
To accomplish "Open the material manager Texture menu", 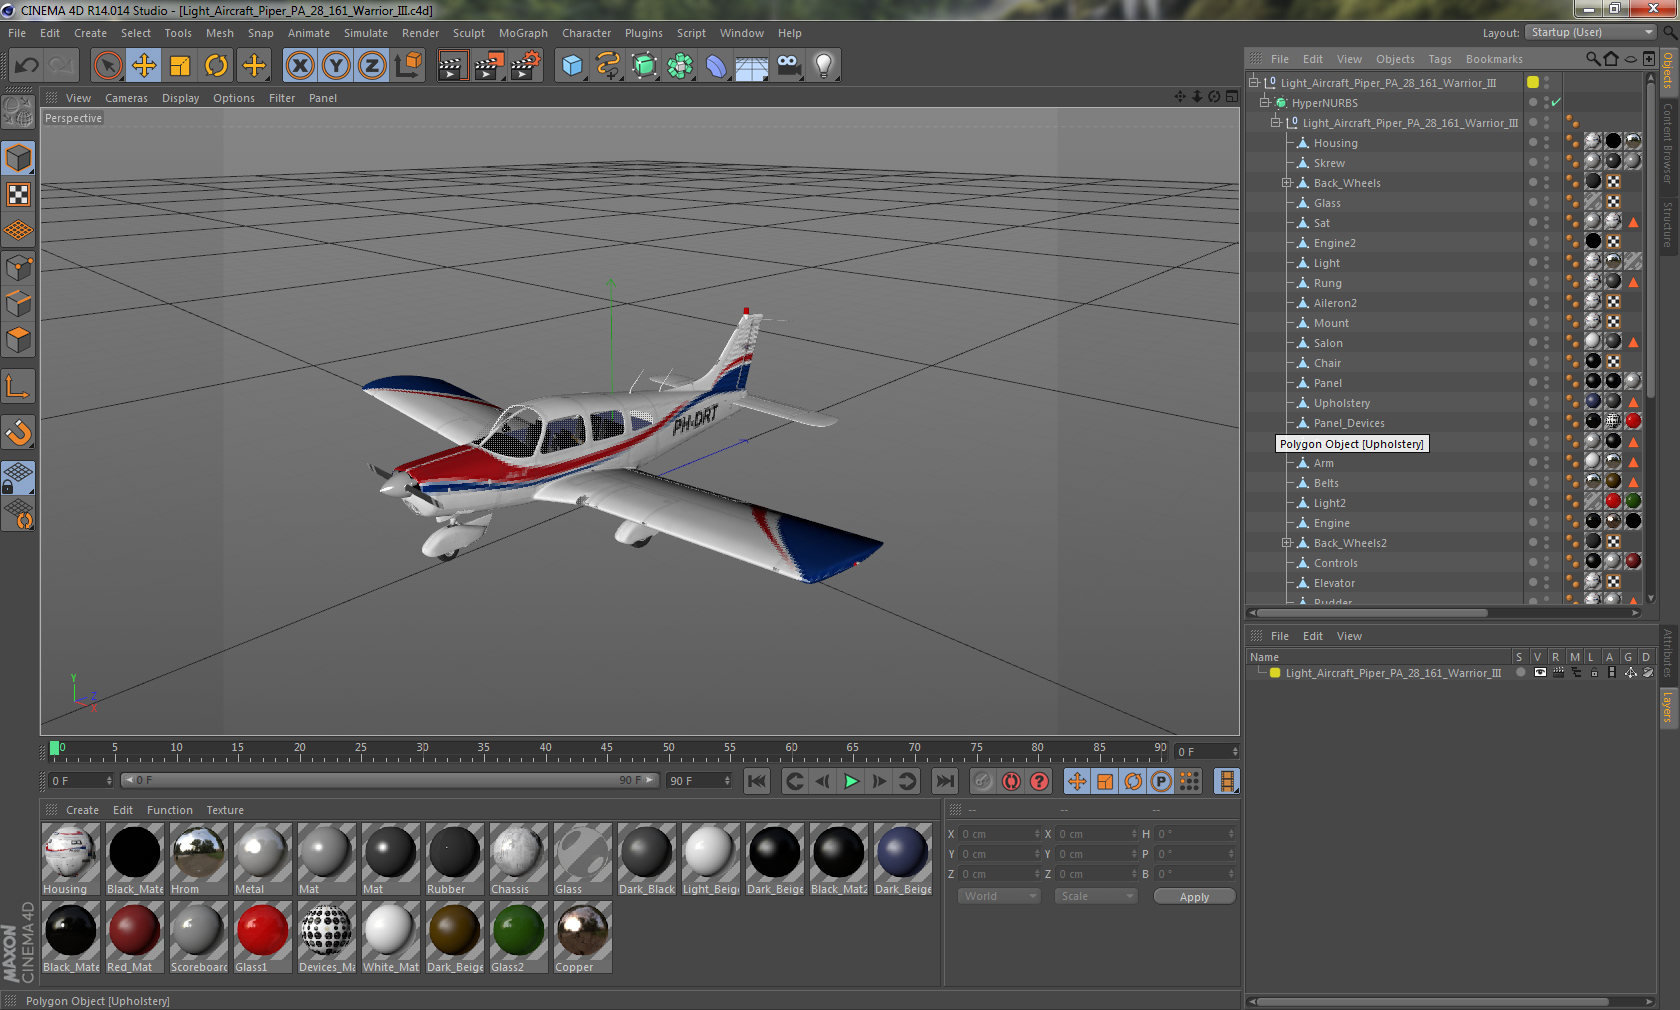I will (225, 810).
